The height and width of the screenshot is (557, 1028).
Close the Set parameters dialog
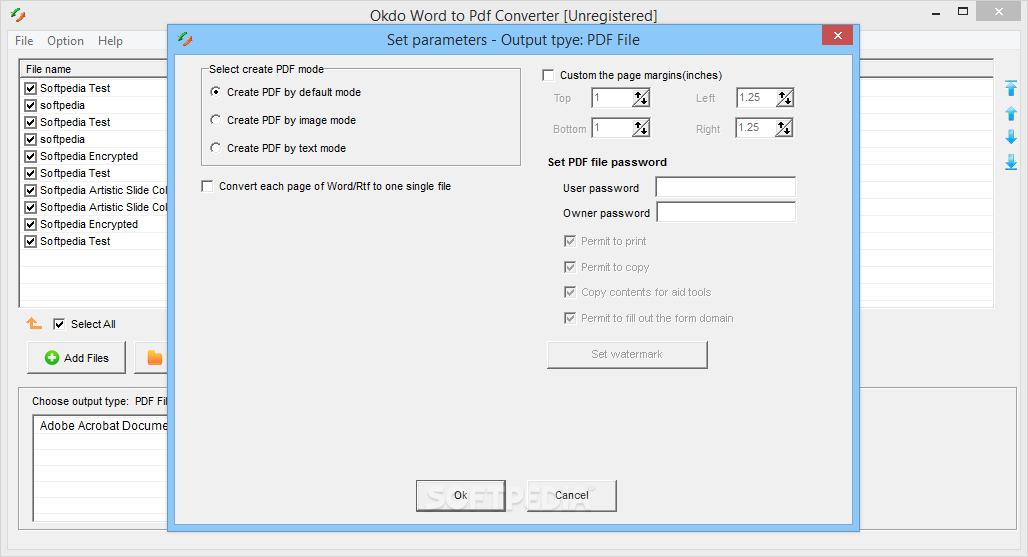coord(837,35)
